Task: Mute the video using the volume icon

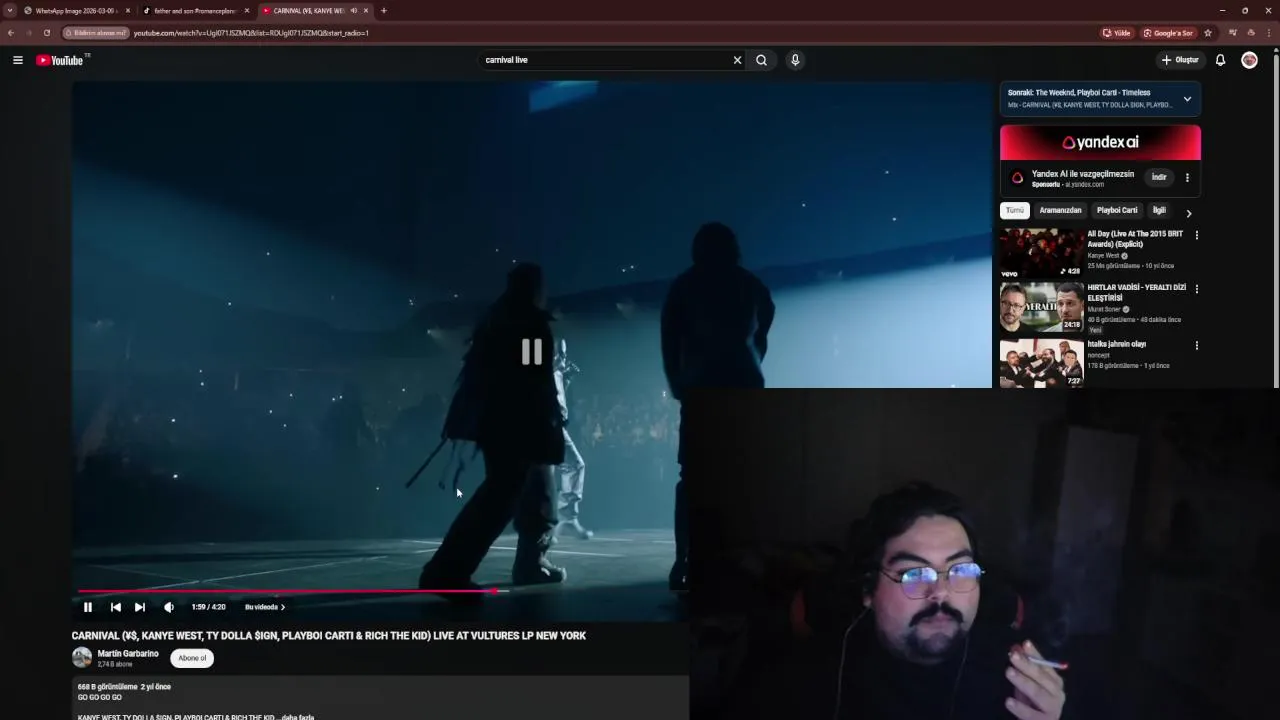Action: click(x=169, y=607)
